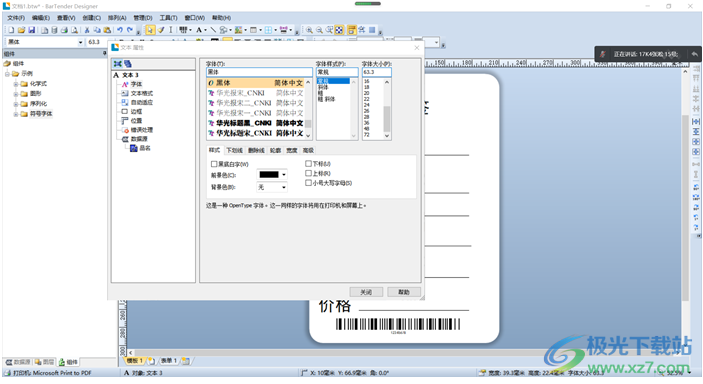The width and height of the screenshot is (703, 384).
Task: Click the font list scroll down arrow
Action: pyautogui.click(x=308, y=135)
